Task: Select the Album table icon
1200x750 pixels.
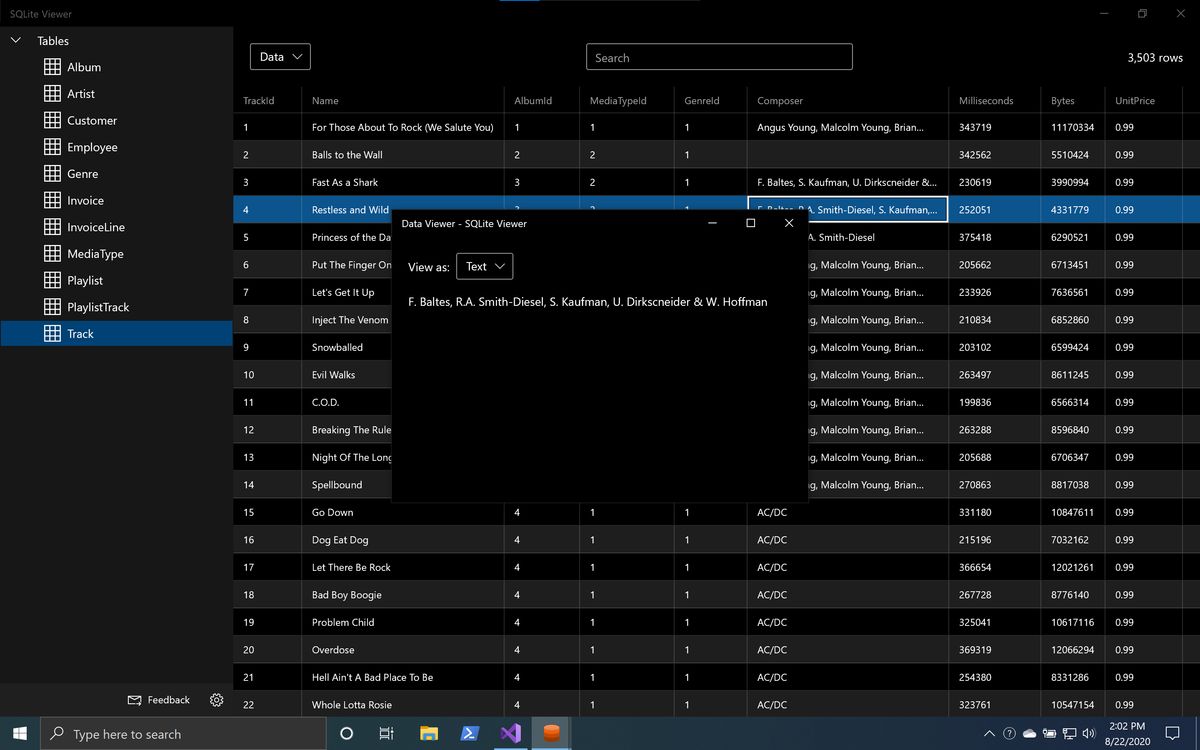Action: coord(52,67)
